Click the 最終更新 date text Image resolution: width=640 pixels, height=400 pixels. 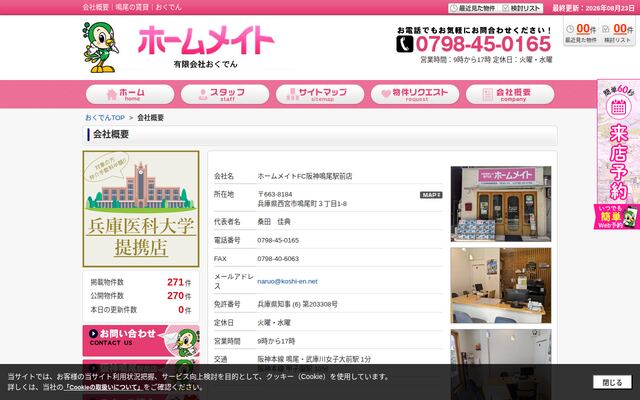(593, 8)
